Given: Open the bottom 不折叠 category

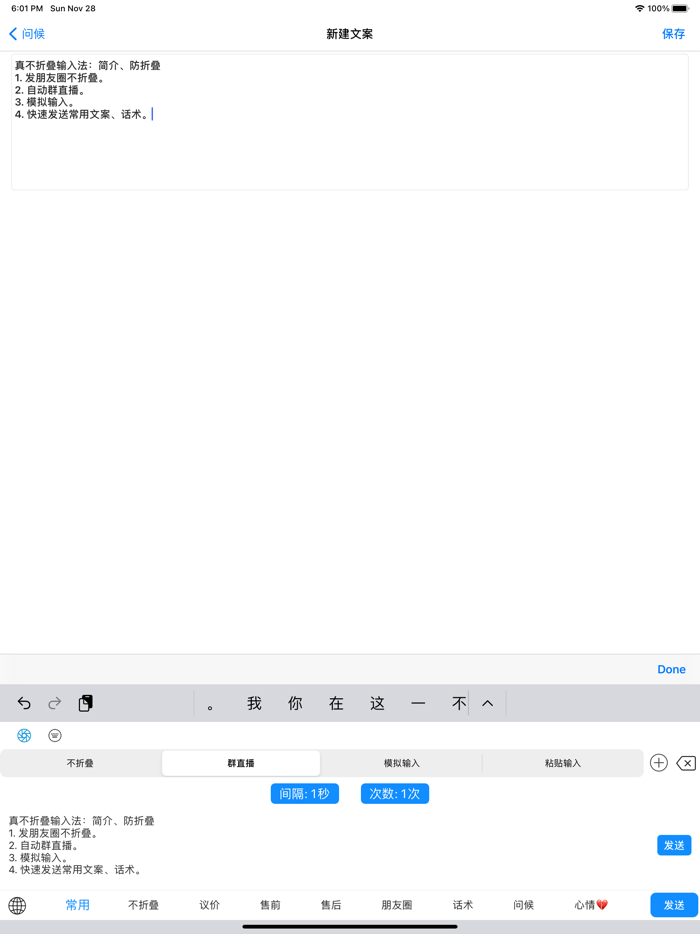Looking at the screenshot, I should (144, 905).
